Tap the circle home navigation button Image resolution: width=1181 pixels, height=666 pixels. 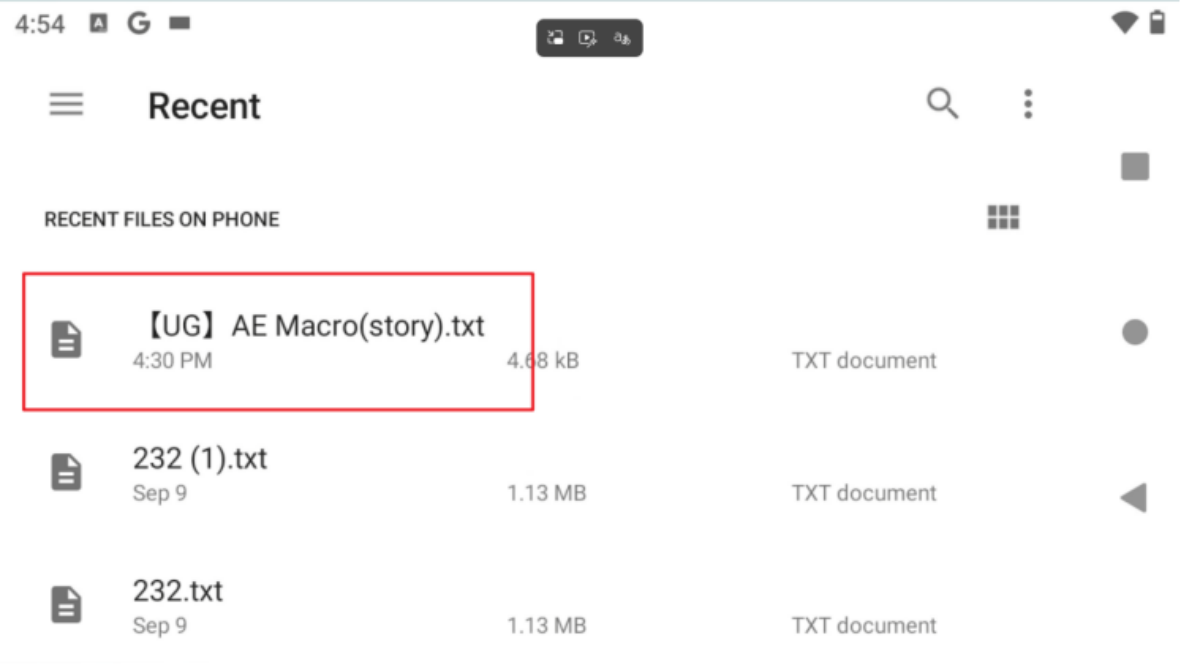pos(1135,332)
